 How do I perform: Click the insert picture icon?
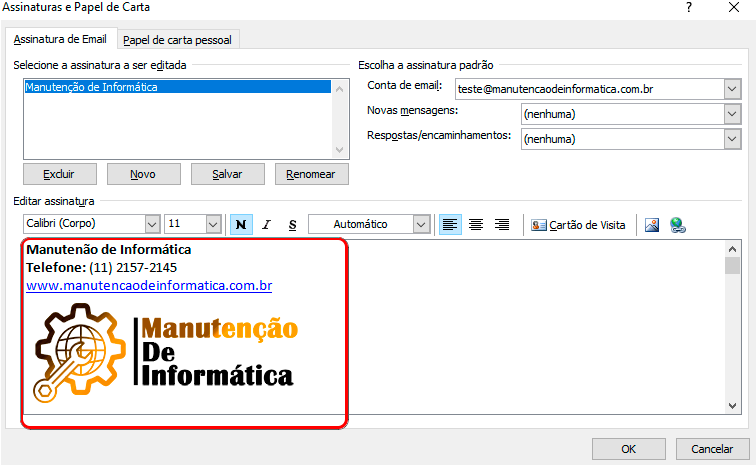652,225
